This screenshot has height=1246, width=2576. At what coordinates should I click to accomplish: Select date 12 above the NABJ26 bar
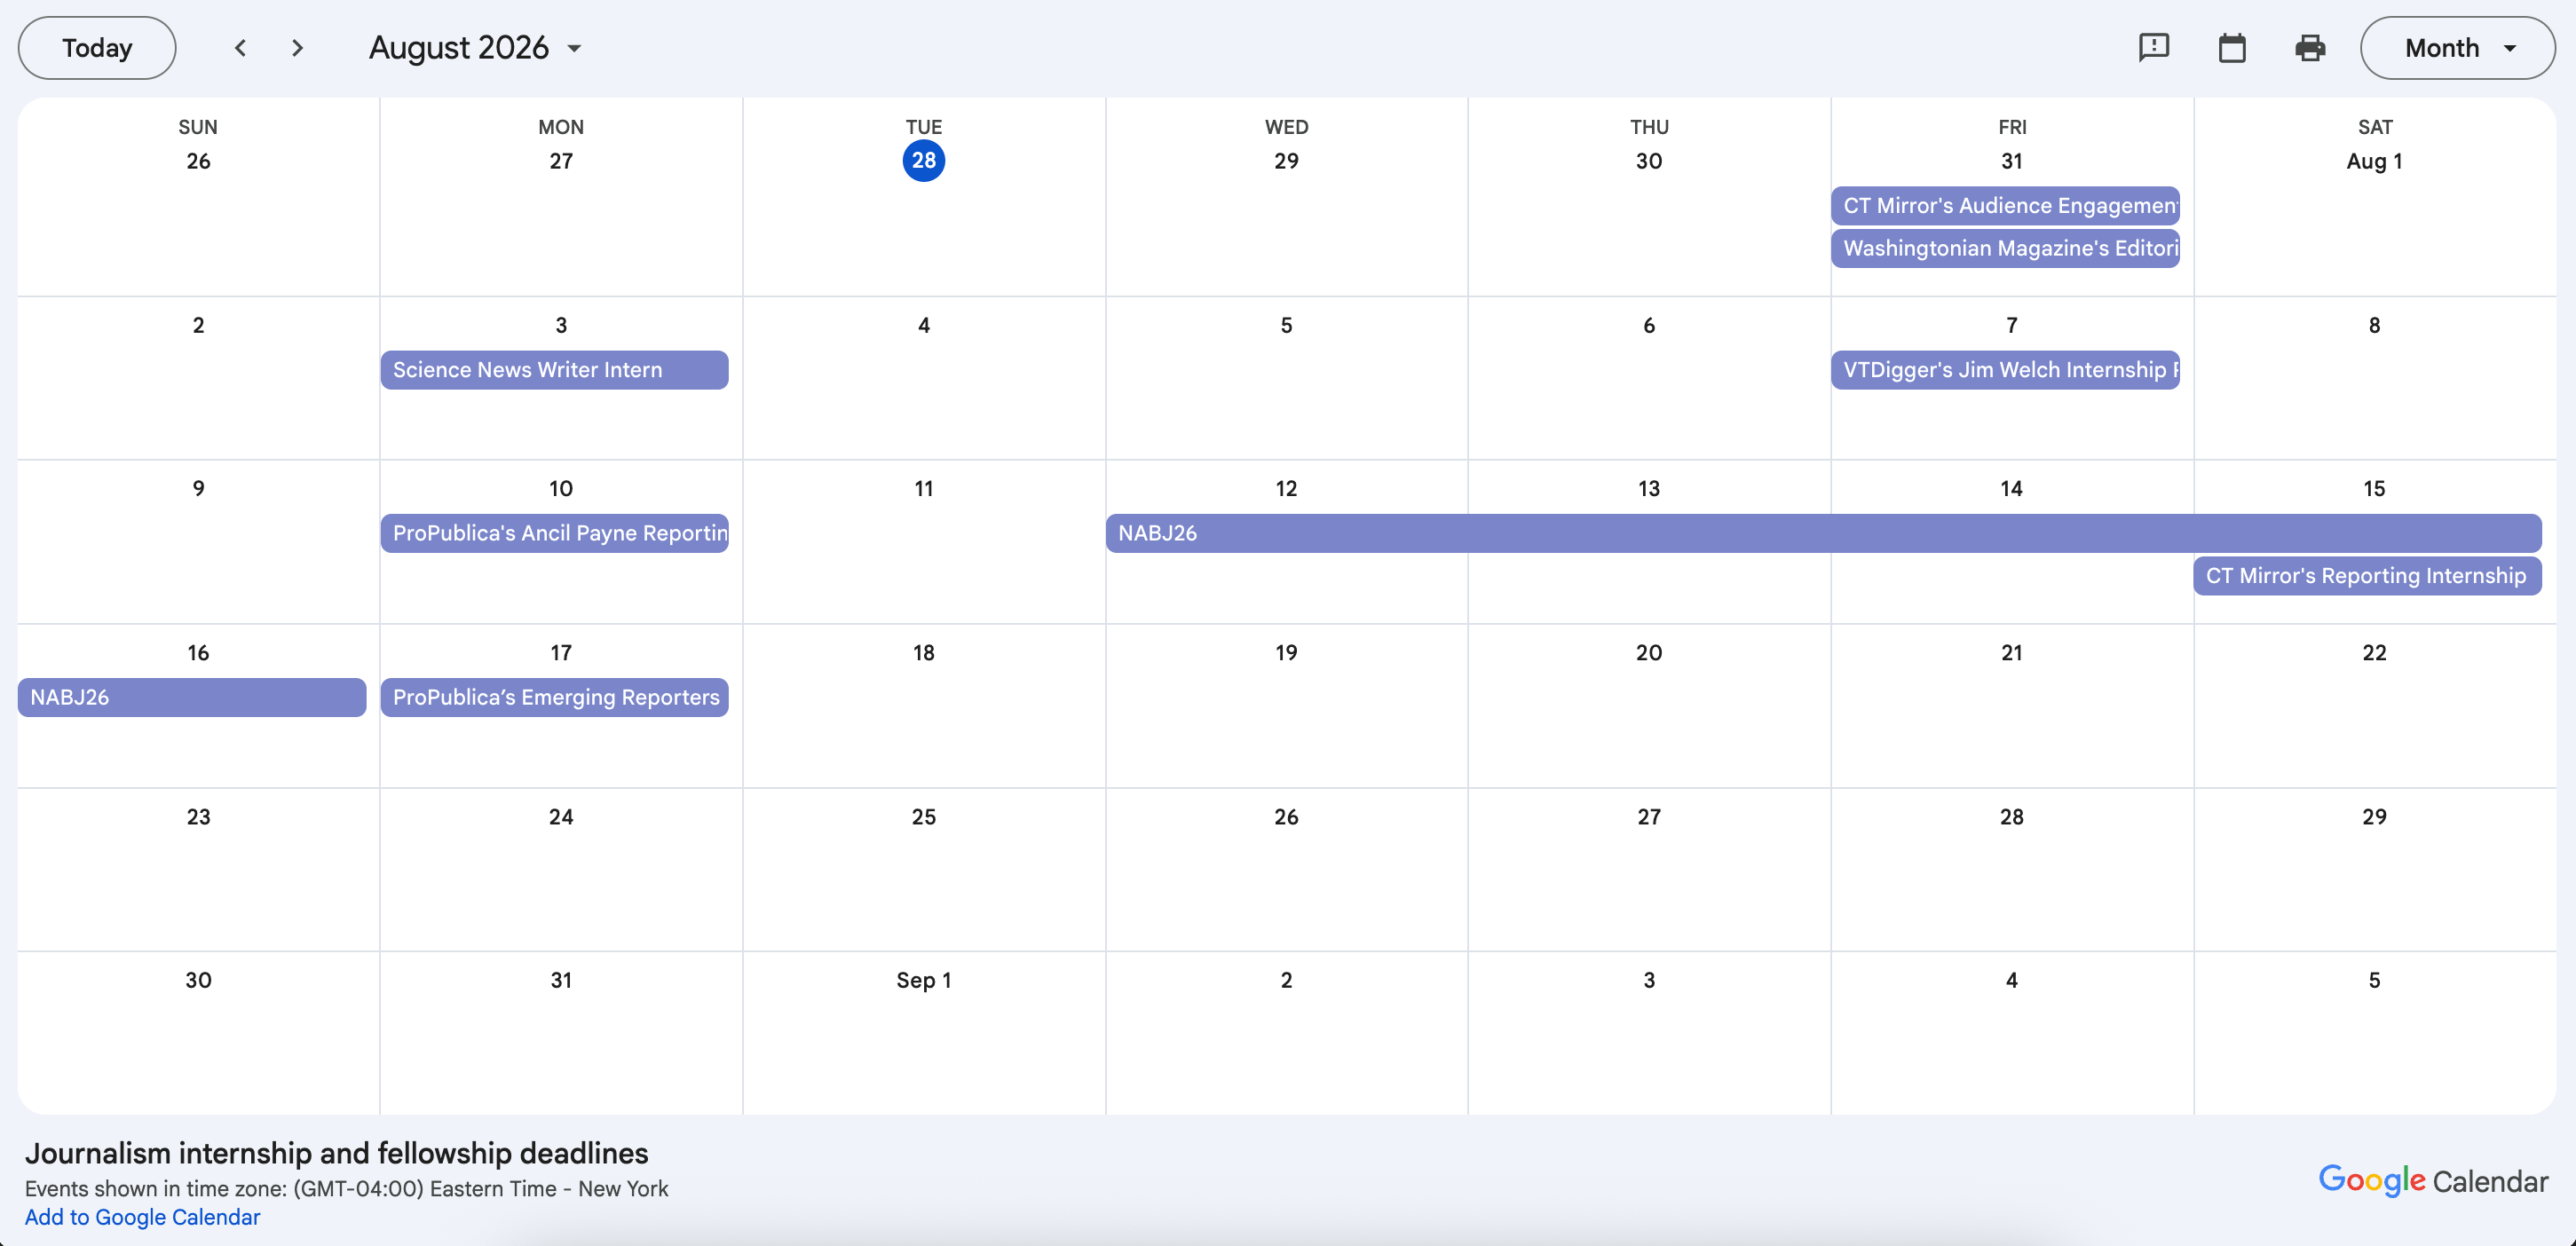point(1286,488)
